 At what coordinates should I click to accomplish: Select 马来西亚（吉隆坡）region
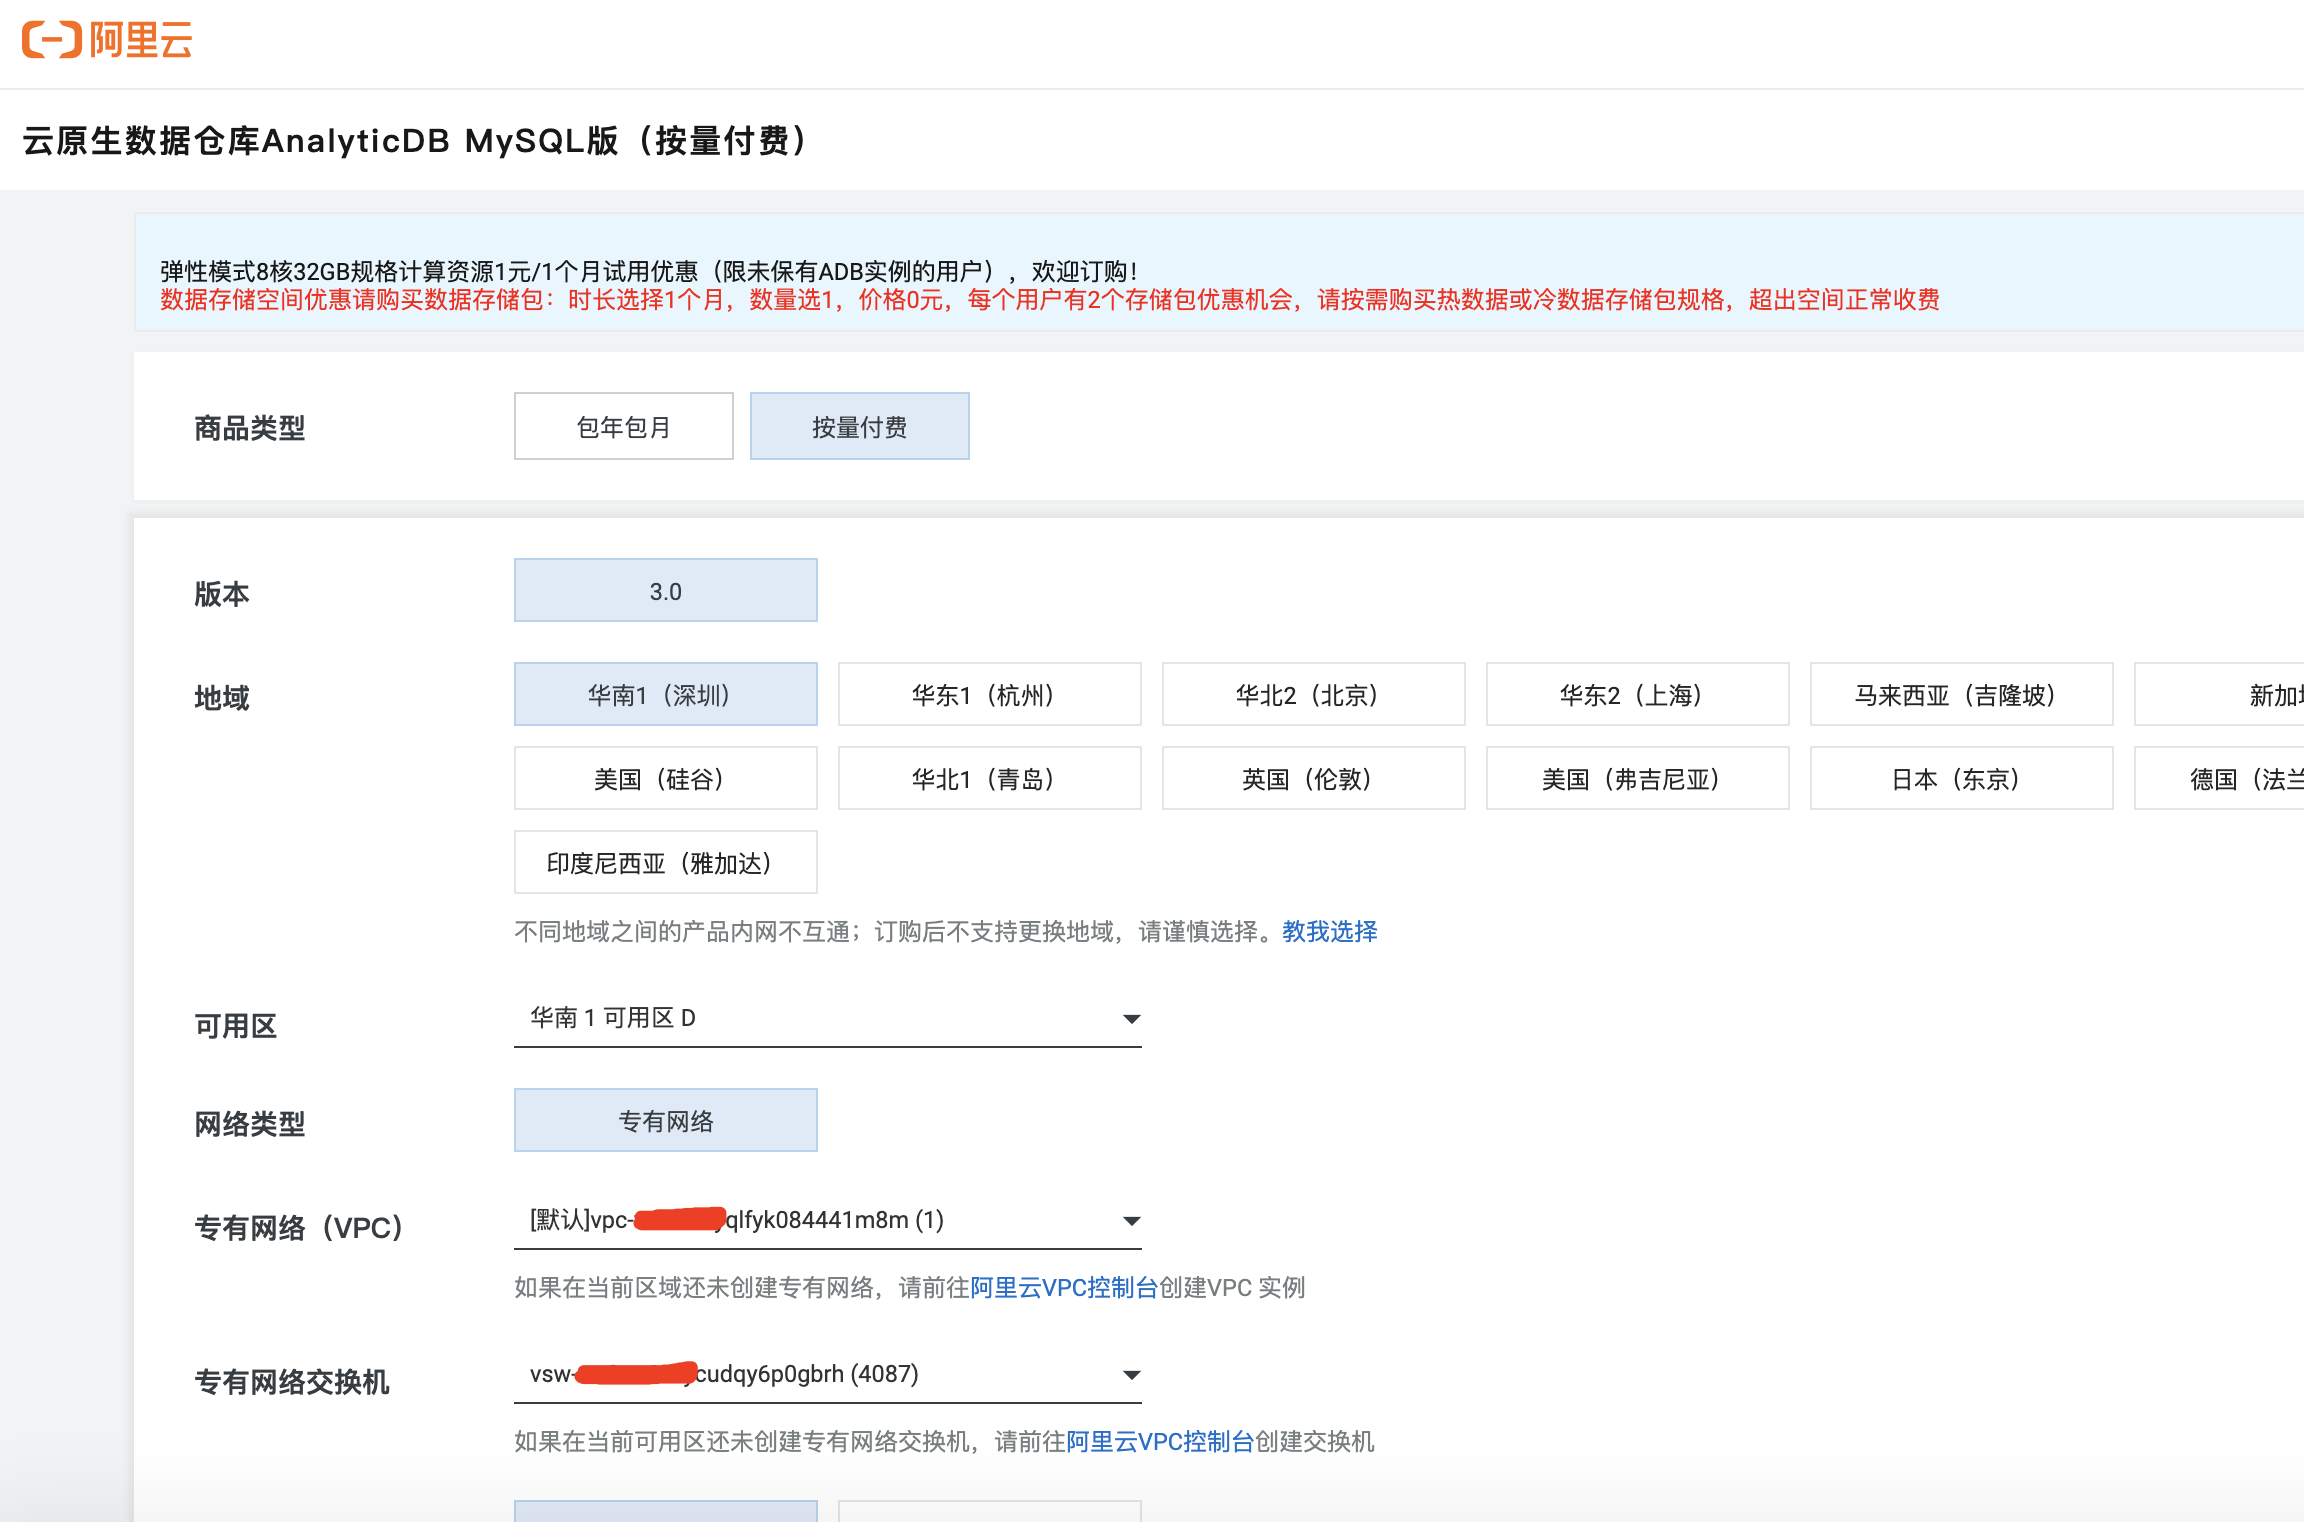(1960, 694)
